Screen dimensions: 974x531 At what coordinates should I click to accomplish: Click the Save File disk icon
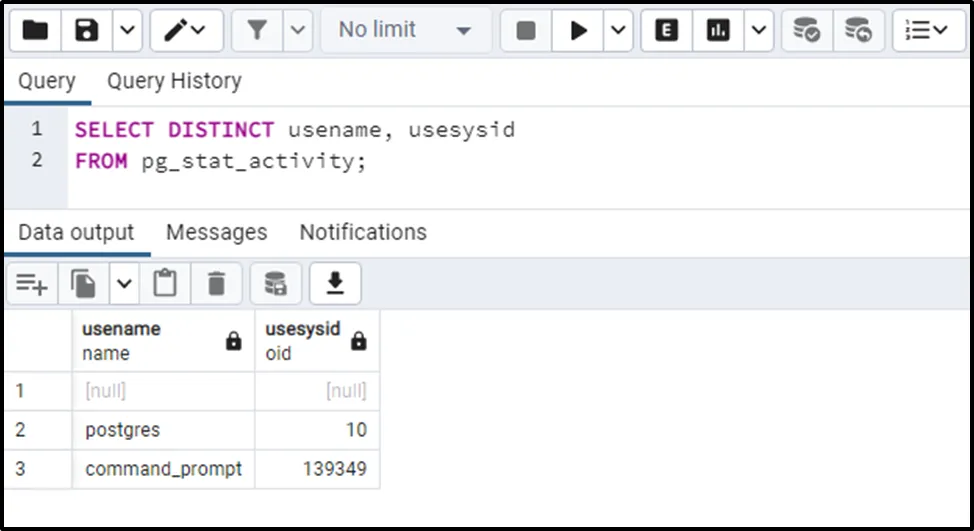[x=87, y=31]
